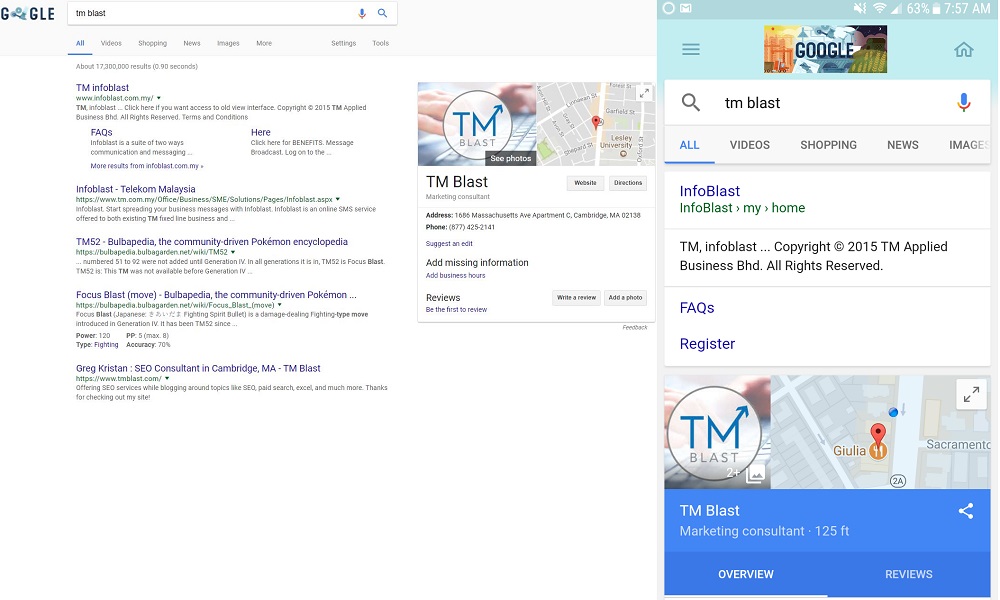Switch to the desktop Images tab
The height and width of the screenshot is (600, 1000).
click(228, 43)
